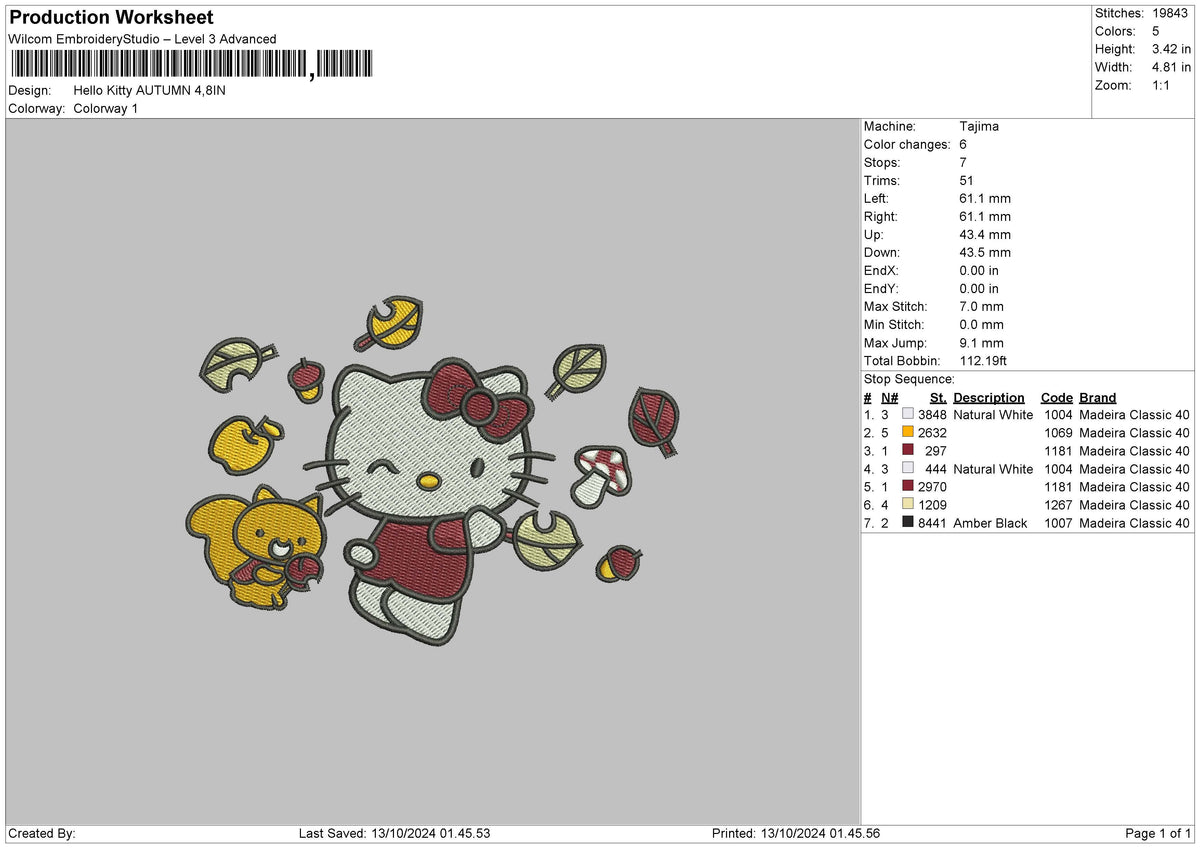This screenshot has height=848, width=1200.
Task: Click thread code 1267
Action: pyautogui.click(x=1058, y=505)
